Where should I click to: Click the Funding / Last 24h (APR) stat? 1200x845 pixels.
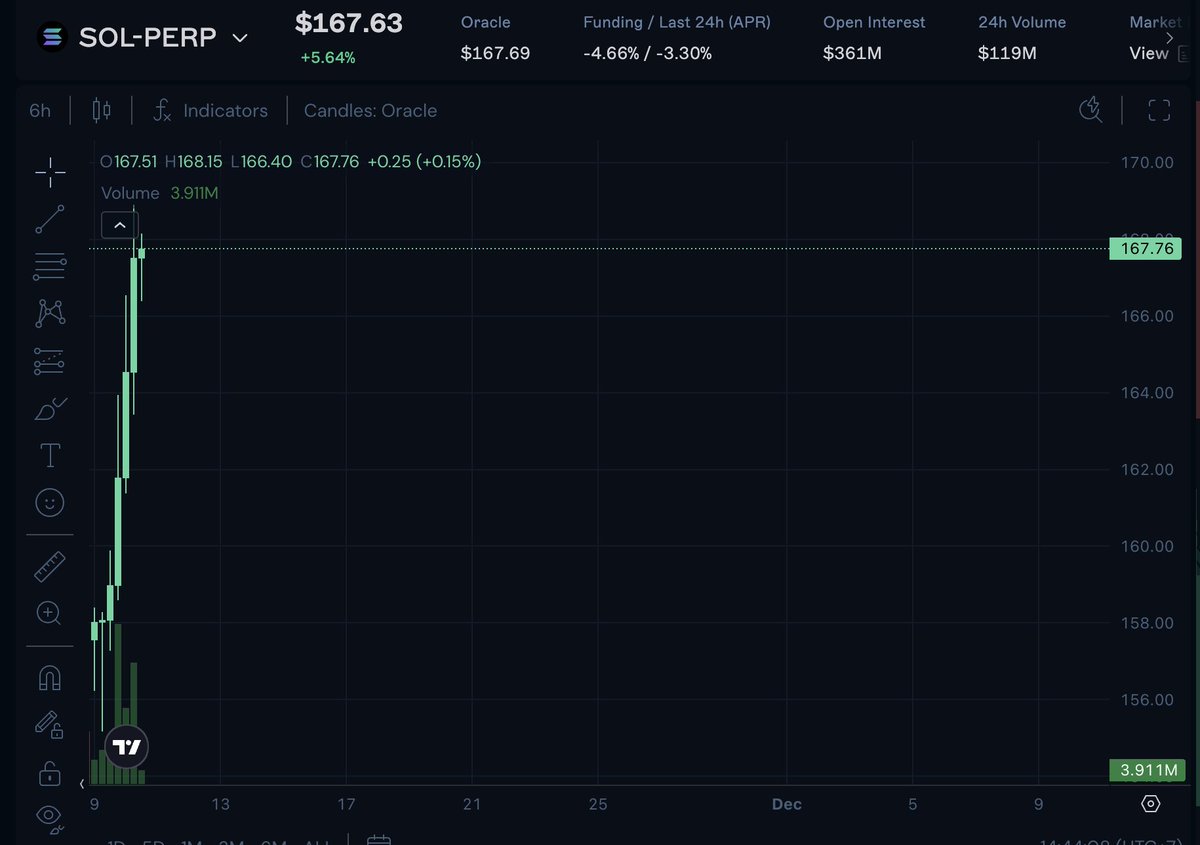click(677, 38)
